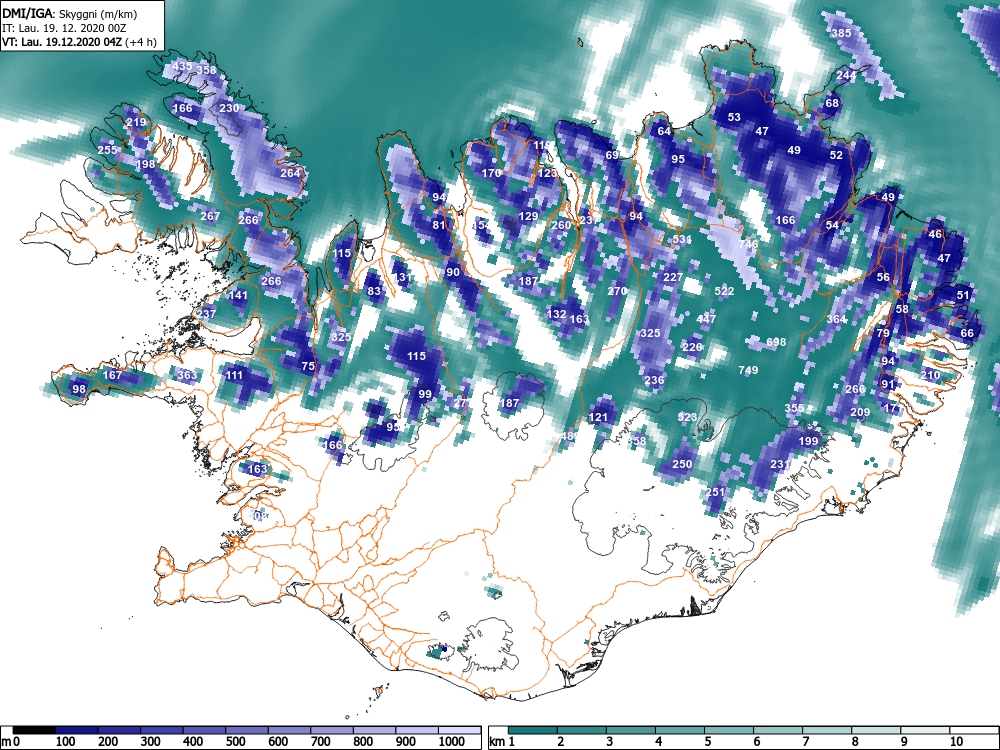Click the visibility value 227 on the map
The width and height of the screenshot is (1000, 750).
tap(673, 277)
